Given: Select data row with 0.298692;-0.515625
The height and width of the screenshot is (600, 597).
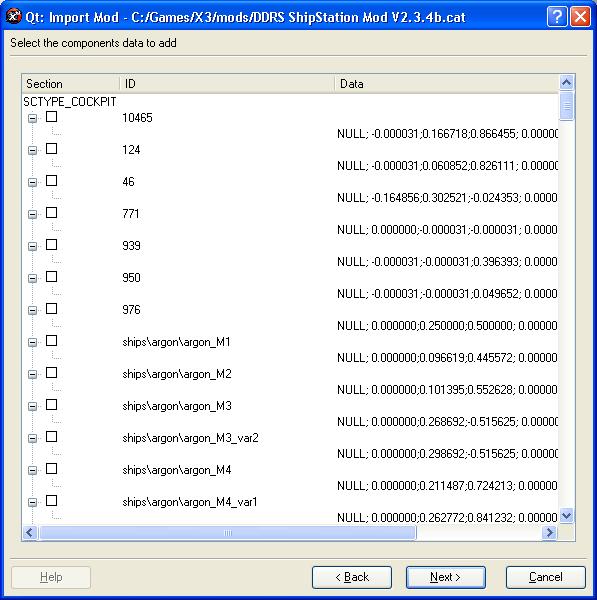Looking at the screenshot, I should pyautogui.click(x=447, y=454).
